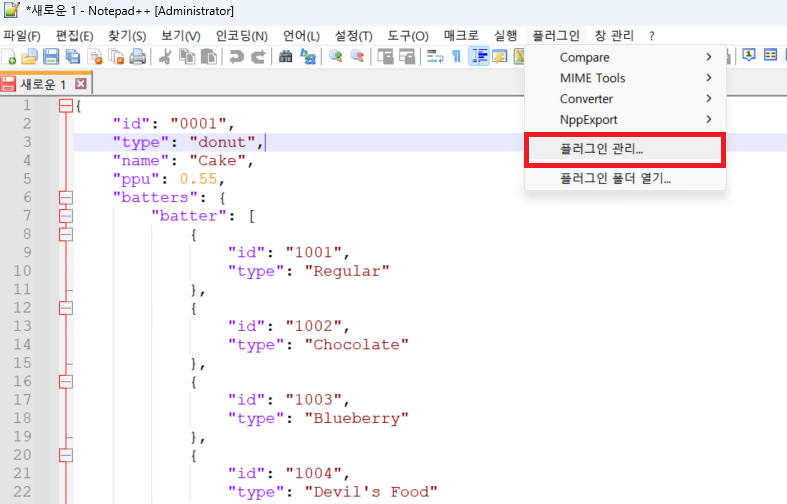
Task: Open the Replace dialog icon
Action: pos(308,56)
